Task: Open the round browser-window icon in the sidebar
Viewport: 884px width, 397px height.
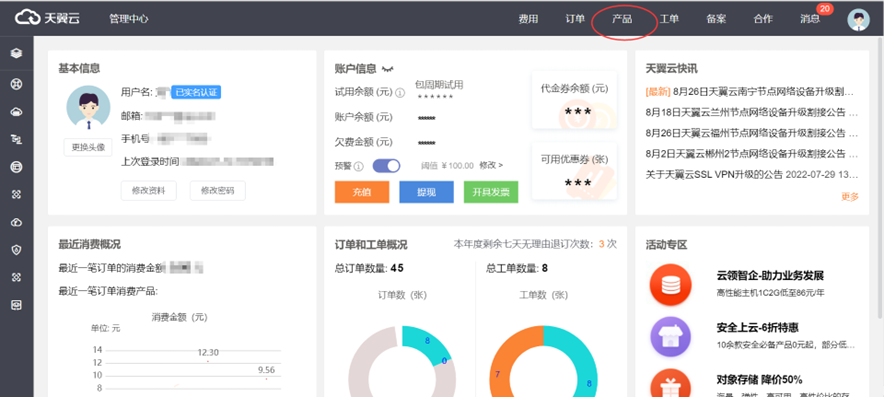Action: [x=16, y=167]
